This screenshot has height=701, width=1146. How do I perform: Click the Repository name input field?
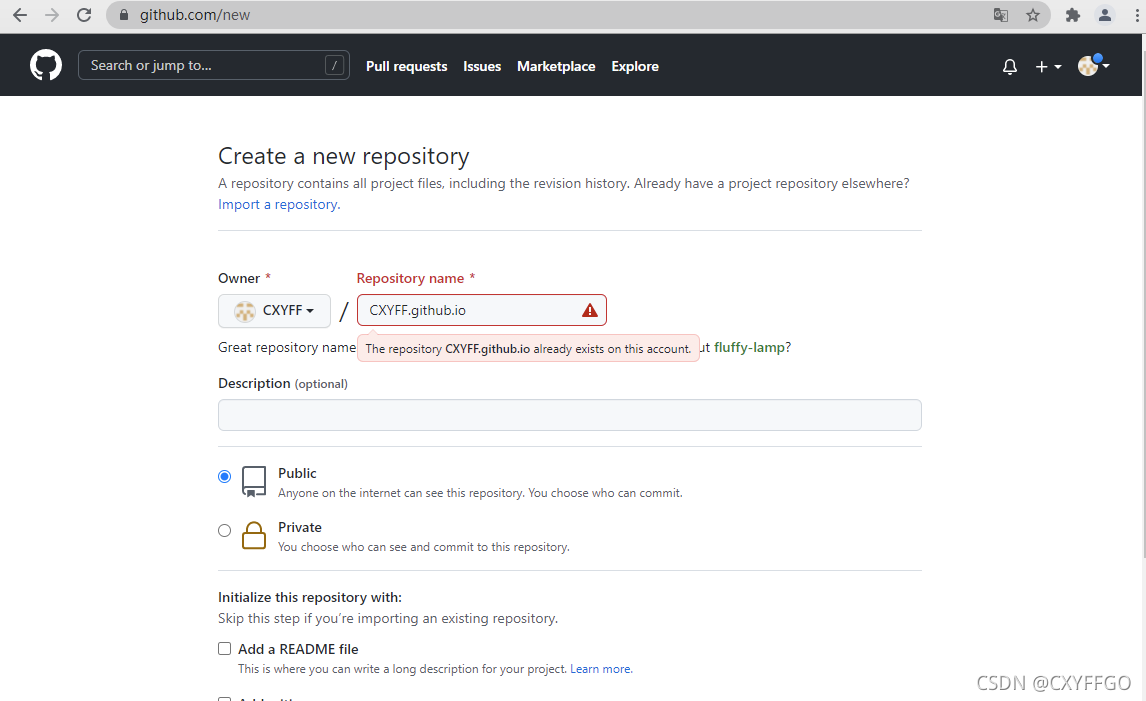click(482, 310)
